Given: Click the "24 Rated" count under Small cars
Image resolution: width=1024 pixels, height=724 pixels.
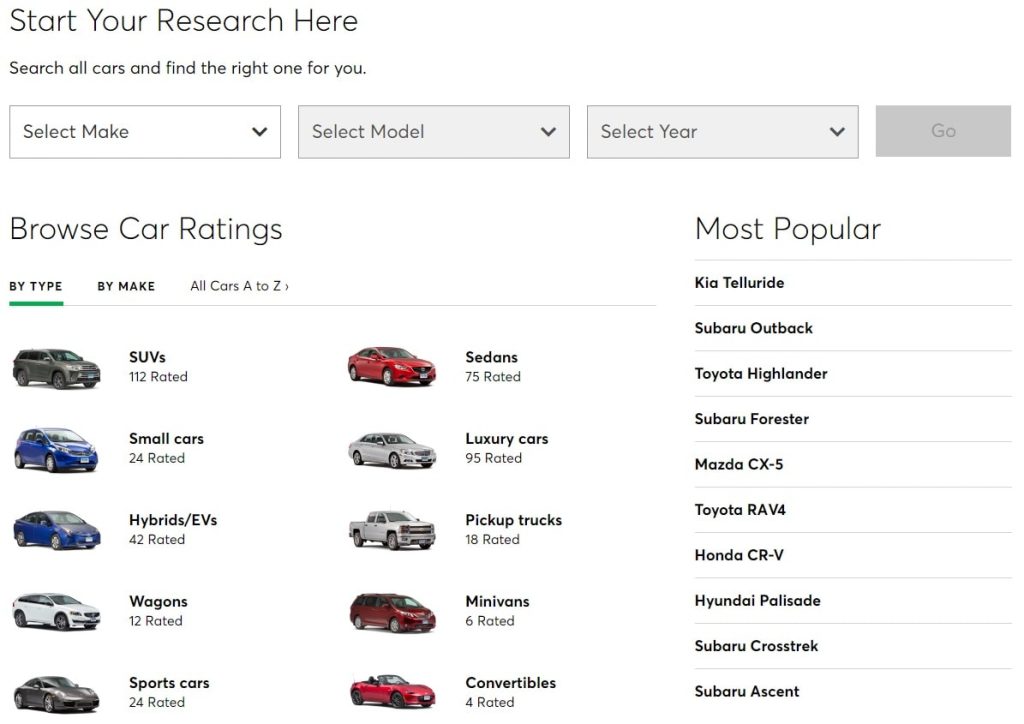Looking at the screenshot, I should click(x=157, y=458).
